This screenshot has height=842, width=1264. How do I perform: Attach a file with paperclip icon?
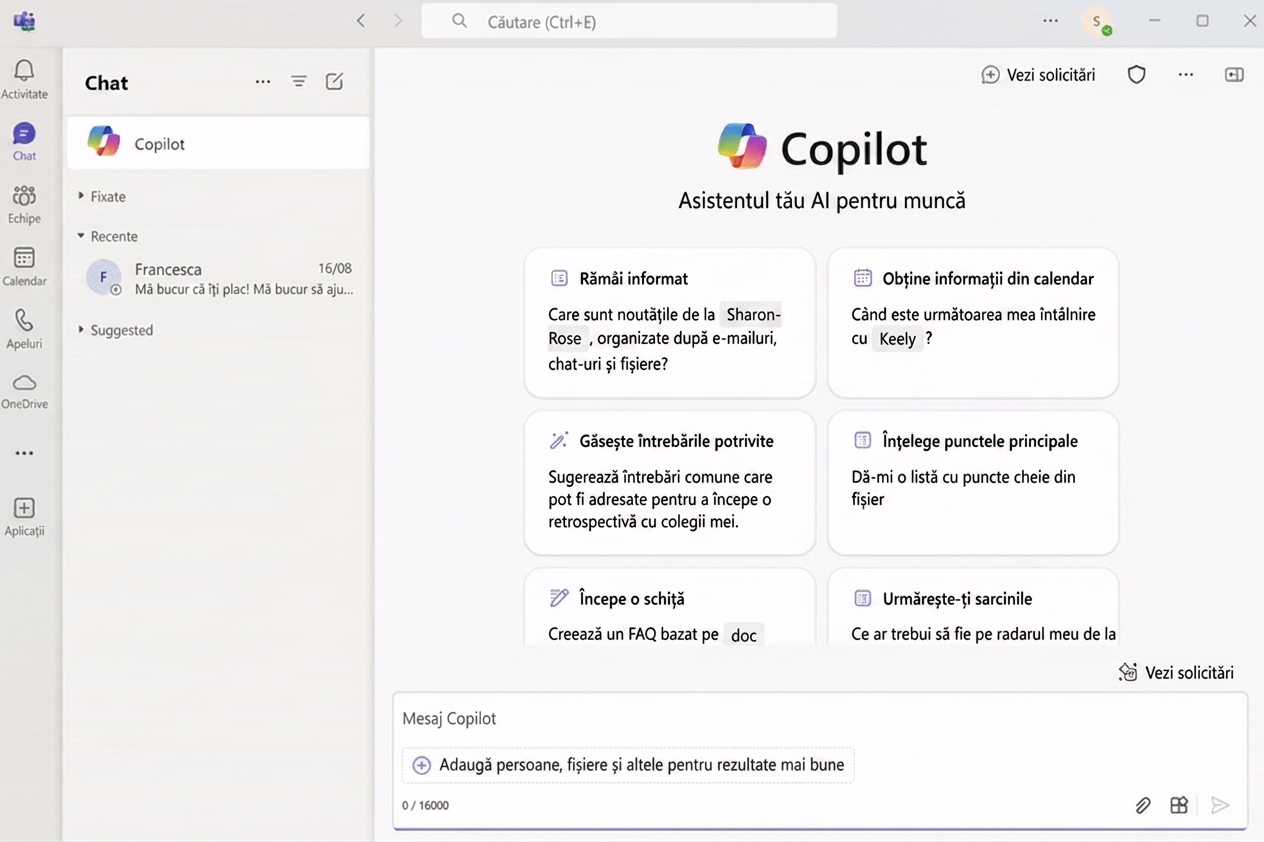pyautogui.click(x=1143, y=805)
